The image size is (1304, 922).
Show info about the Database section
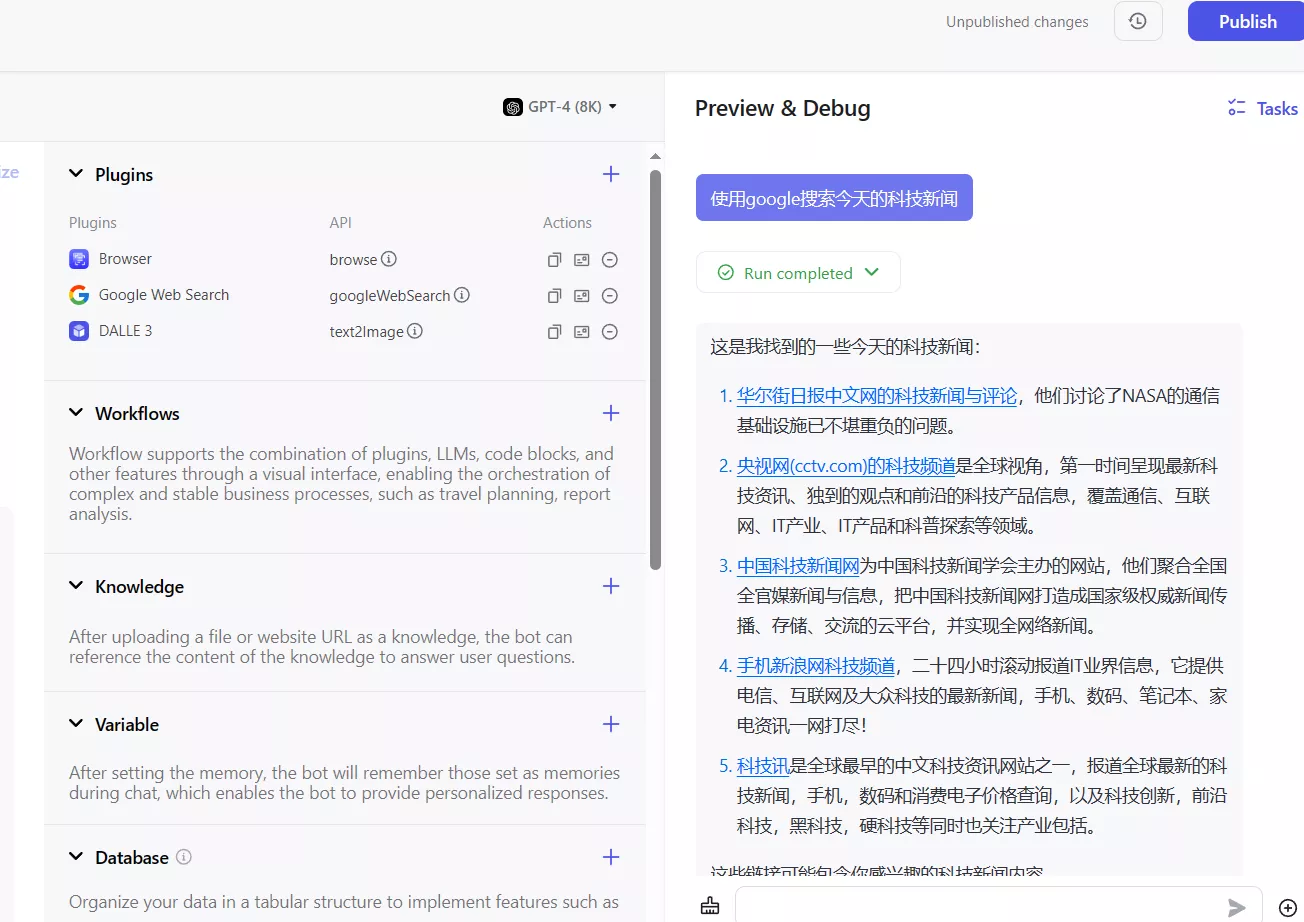point(184,857)
